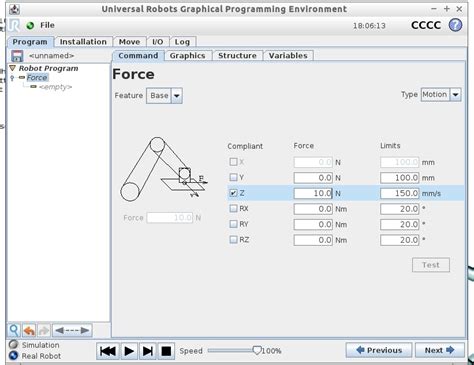Enable compliance on Y axis
Screen dimensions: 474x365
(233, 177)
